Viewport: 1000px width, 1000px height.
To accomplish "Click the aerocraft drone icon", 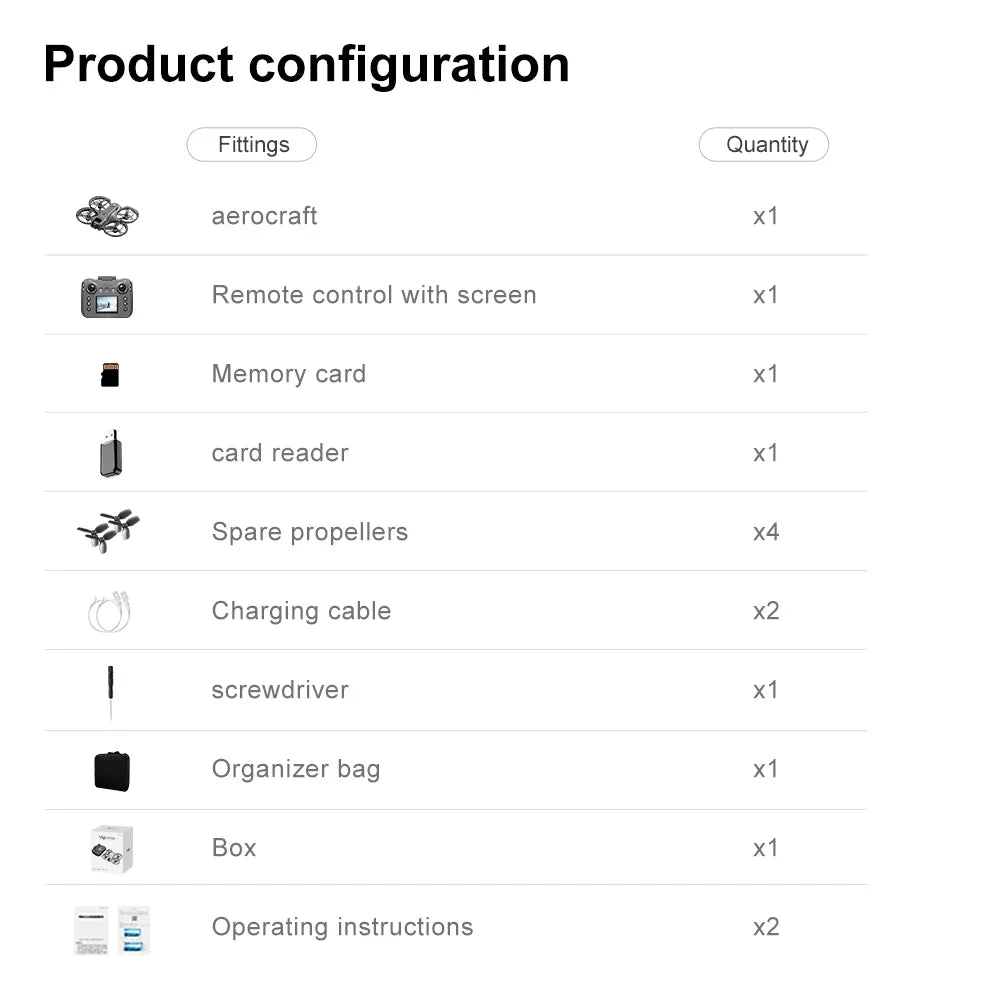I will [x=107, y=215].
